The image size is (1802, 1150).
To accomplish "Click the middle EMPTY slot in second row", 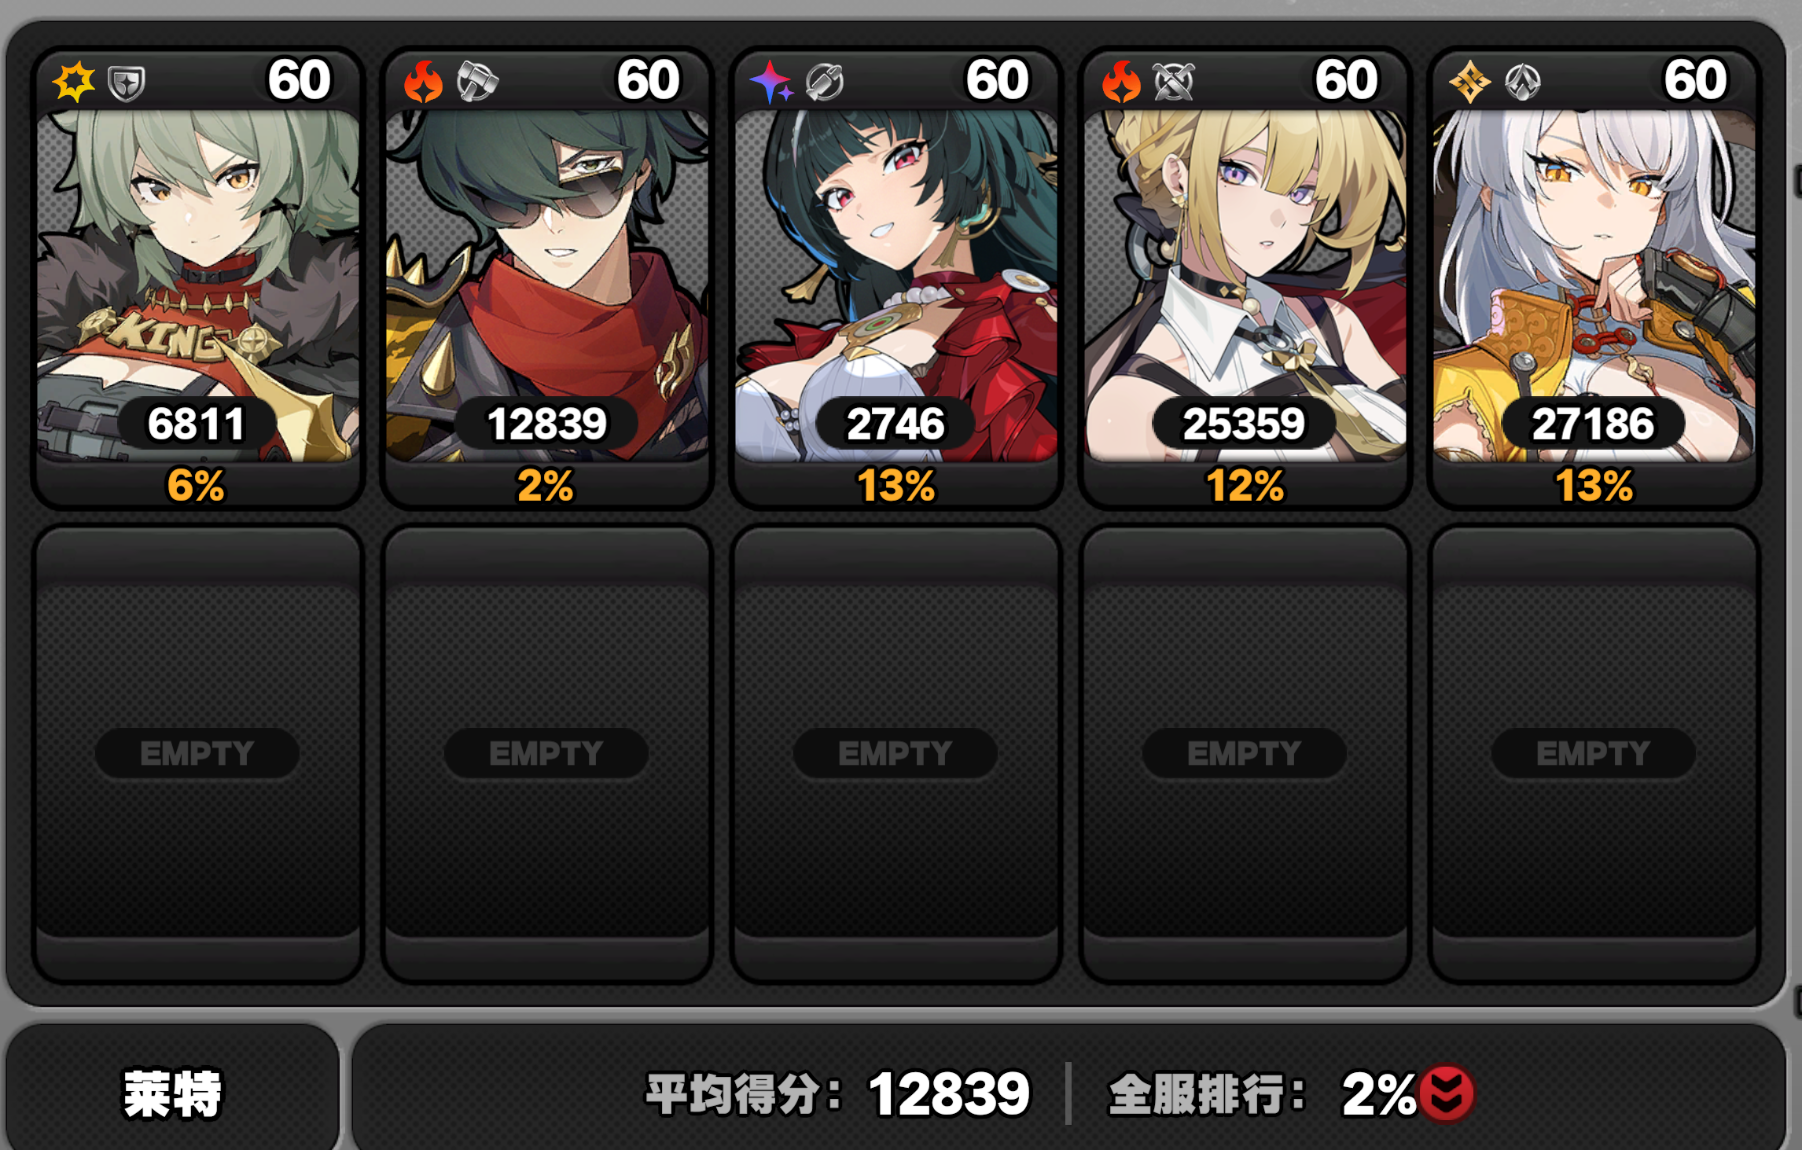I will (x=895, y=754).
